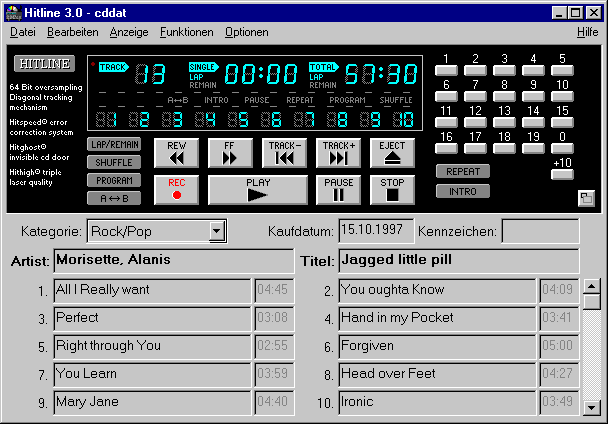Click the compact view icon at panel corner

(x=586, y=198)
